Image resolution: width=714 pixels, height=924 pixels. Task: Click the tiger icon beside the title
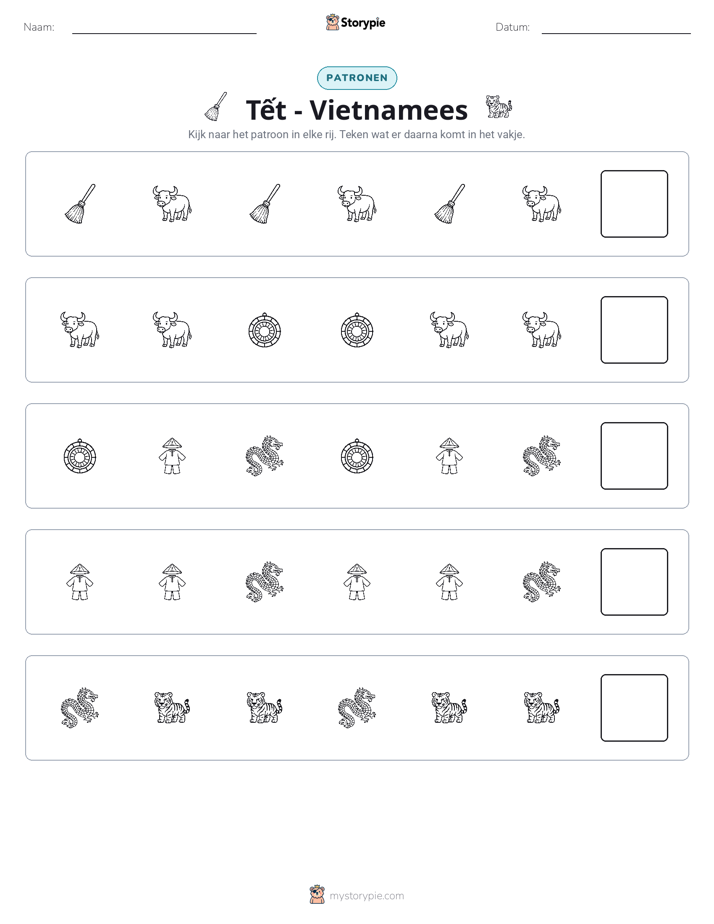pos(498,107)
